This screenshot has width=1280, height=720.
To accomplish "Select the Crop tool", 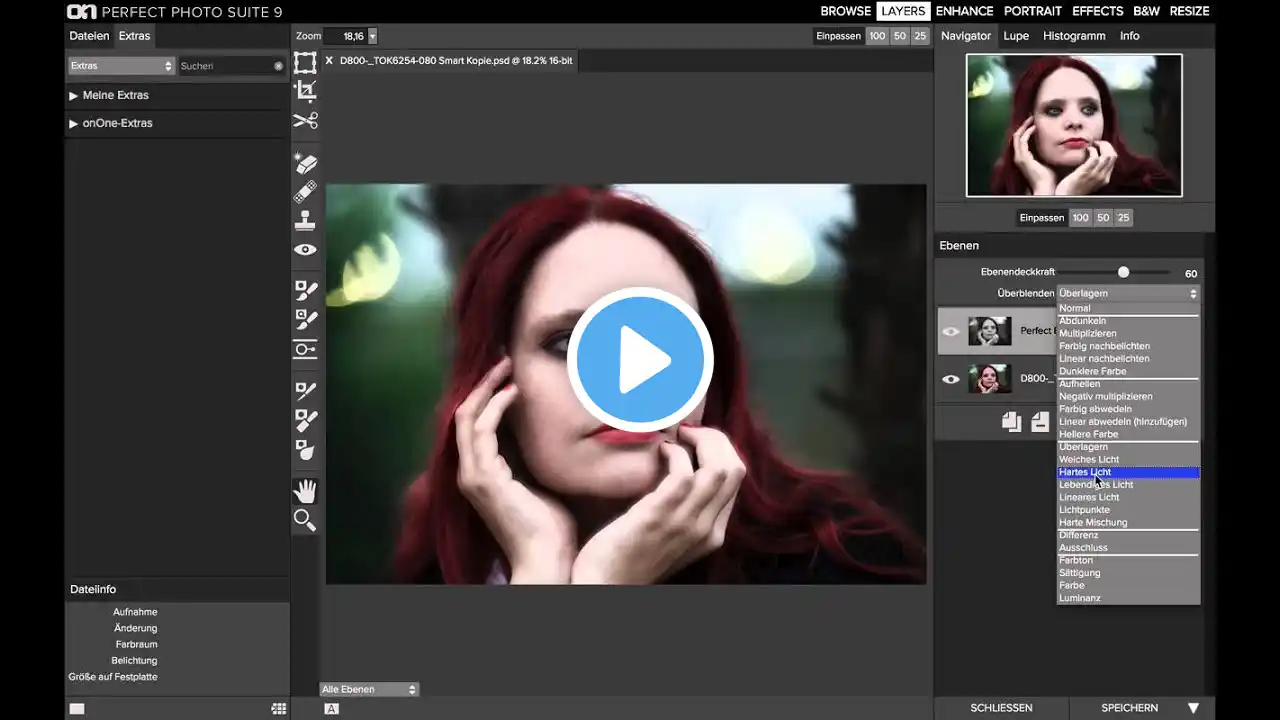I will click(x=305, y=91).
